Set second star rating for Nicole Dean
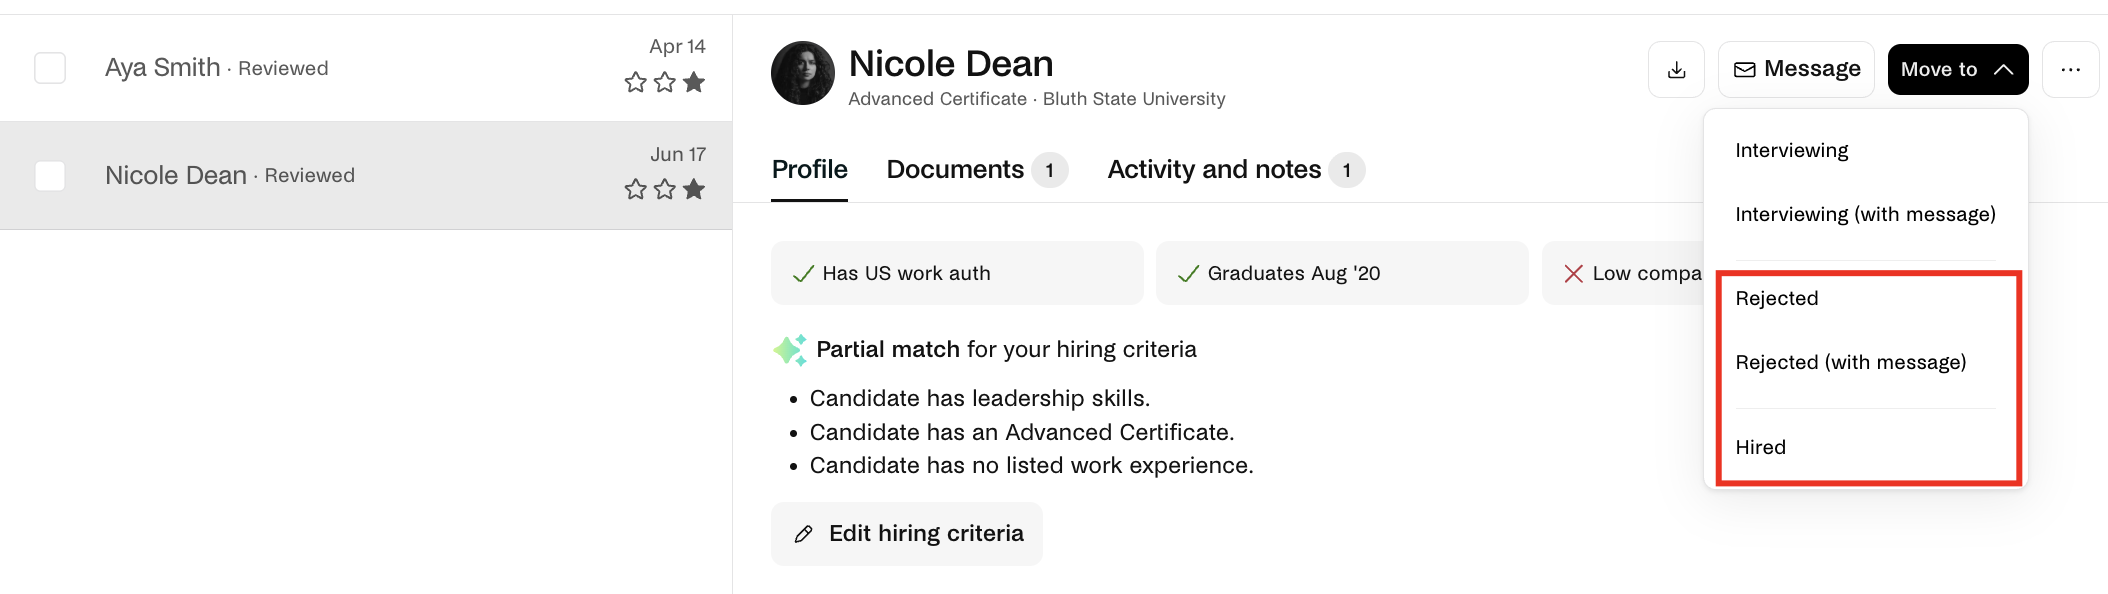 click(x=664, y=189)
